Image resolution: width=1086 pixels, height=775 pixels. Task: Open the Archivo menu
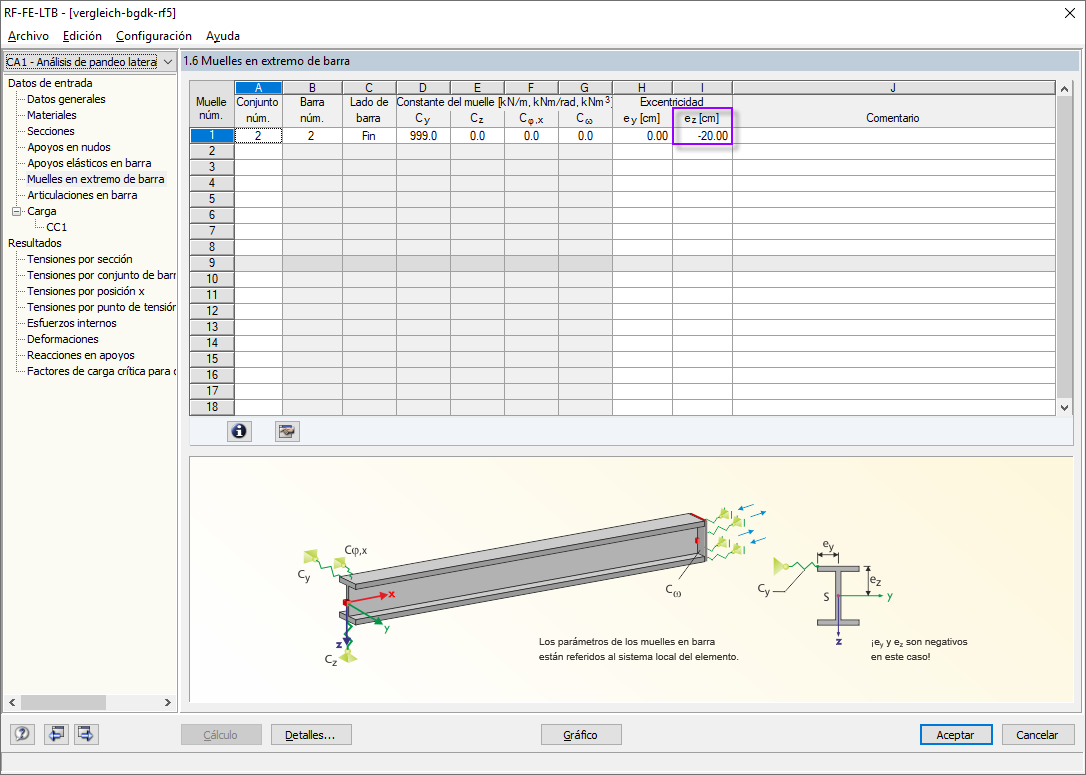[28, 36]
